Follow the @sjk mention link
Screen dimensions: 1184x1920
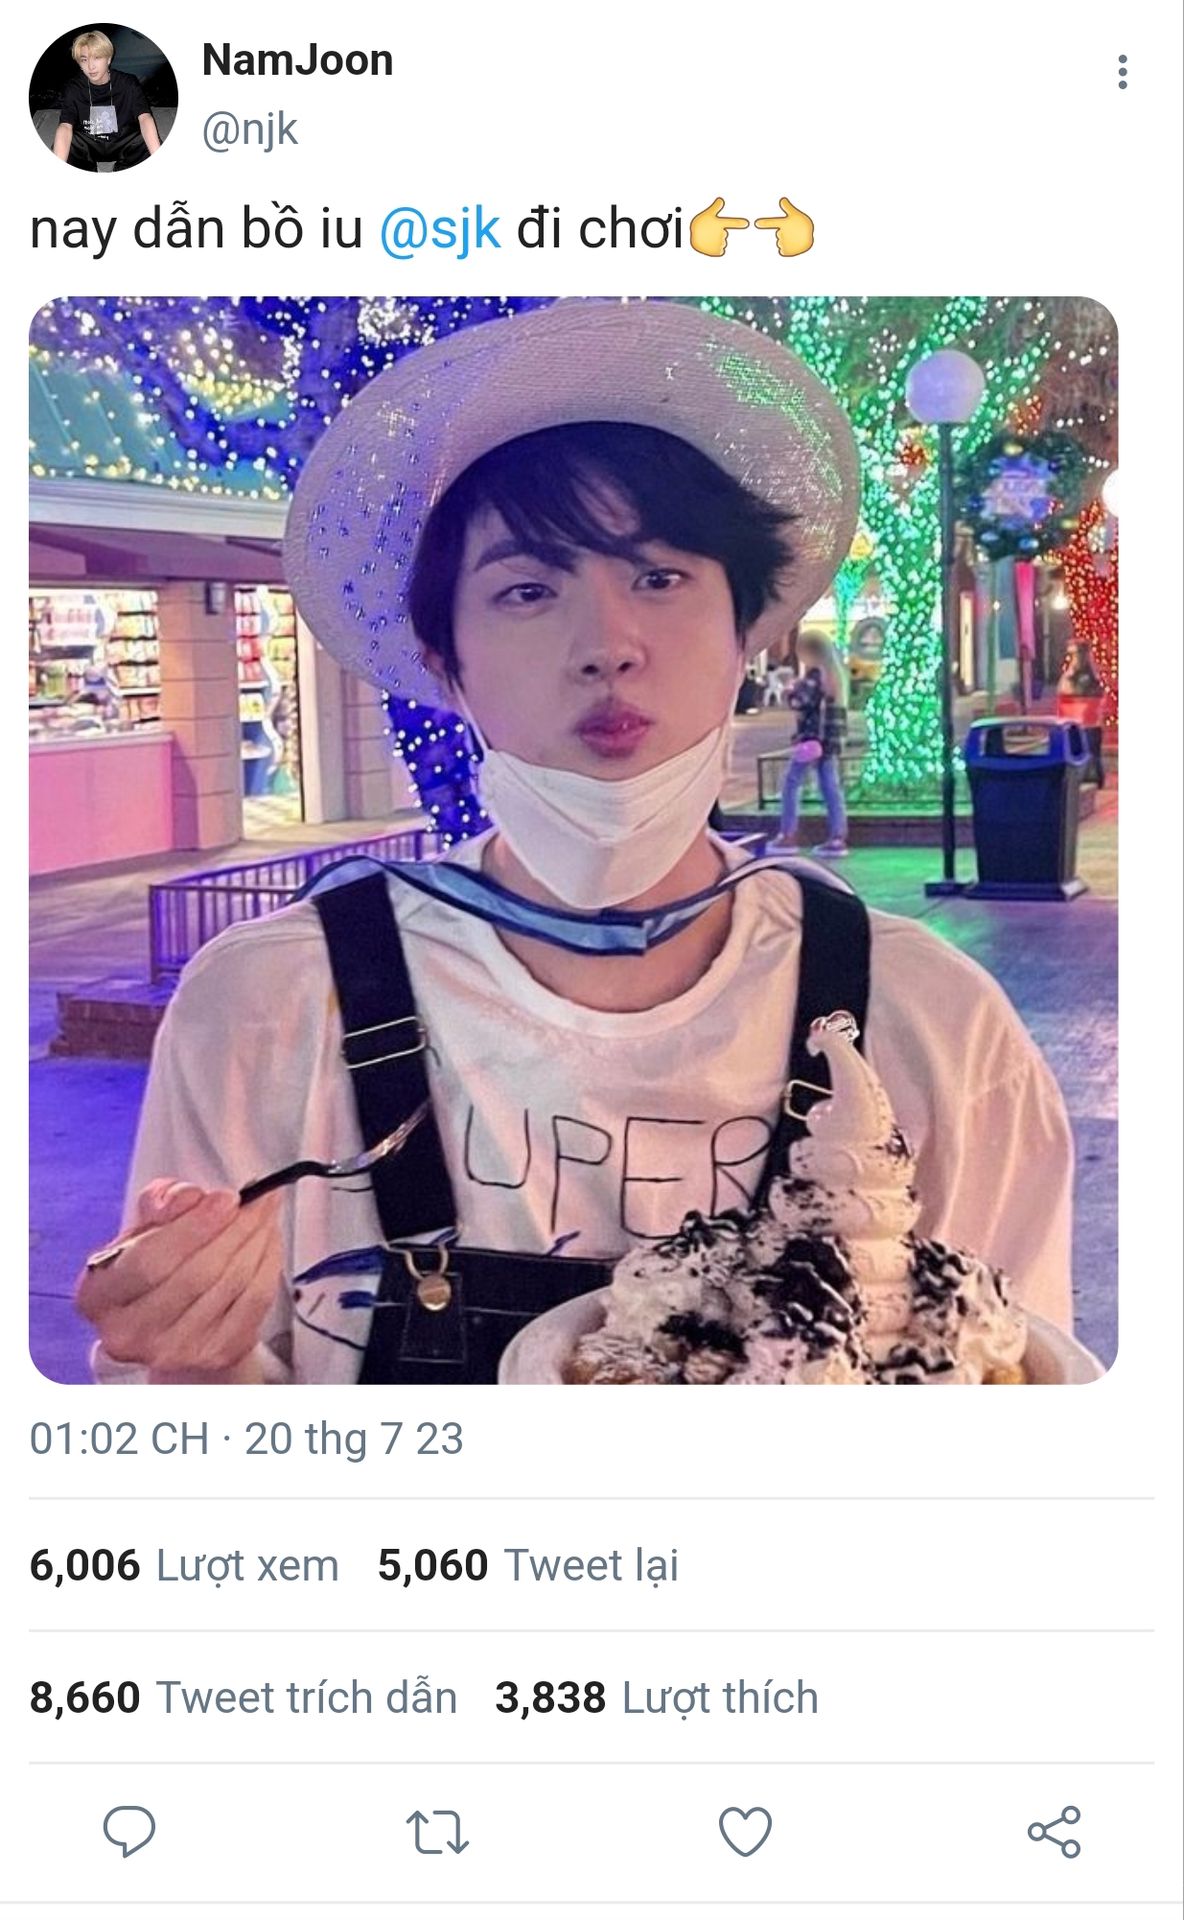[440, 229]
